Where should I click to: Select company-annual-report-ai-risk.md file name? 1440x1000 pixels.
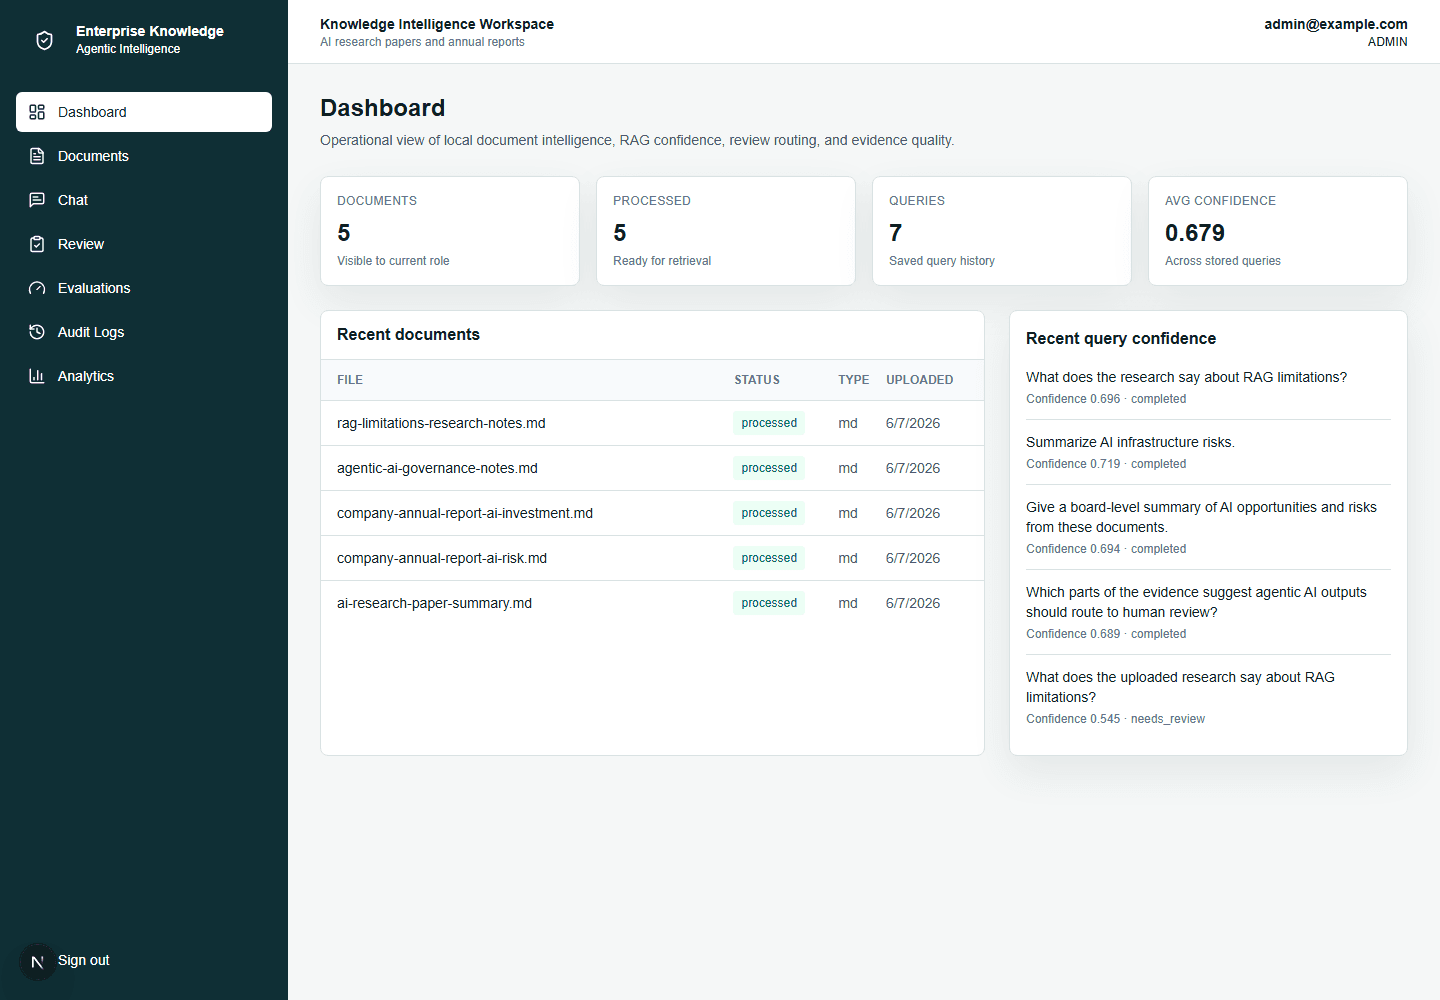click(x=442, y=558)
